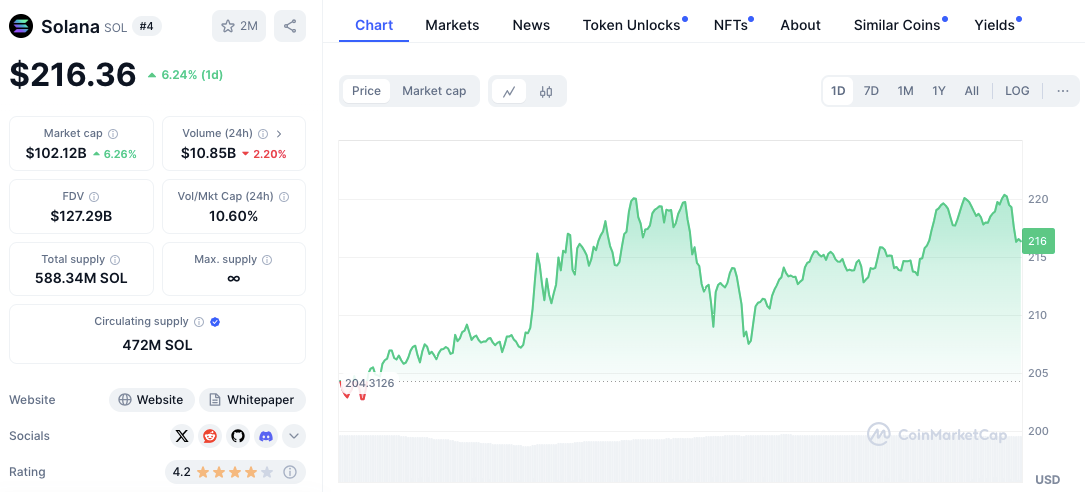The width and height of the screenshot is (1085, 492).
Task: Toggle LOG scale on chart
Action: (x=1016, y=91)
